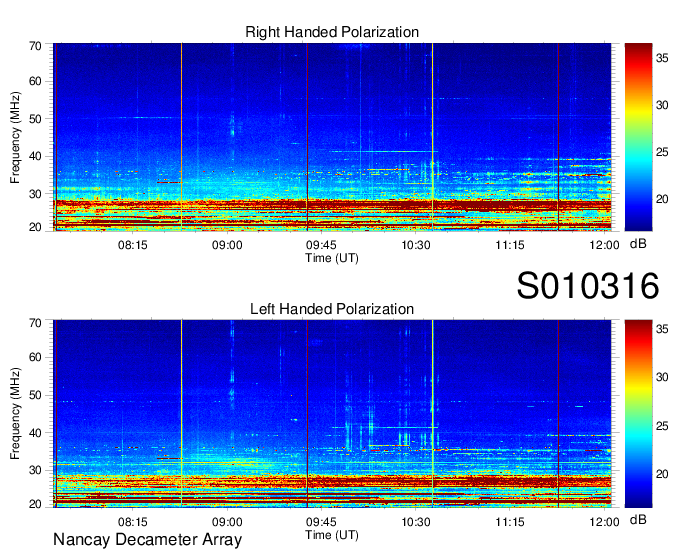
Task: Click the 08:15 time tick on bottom plot
Action: 133,522
